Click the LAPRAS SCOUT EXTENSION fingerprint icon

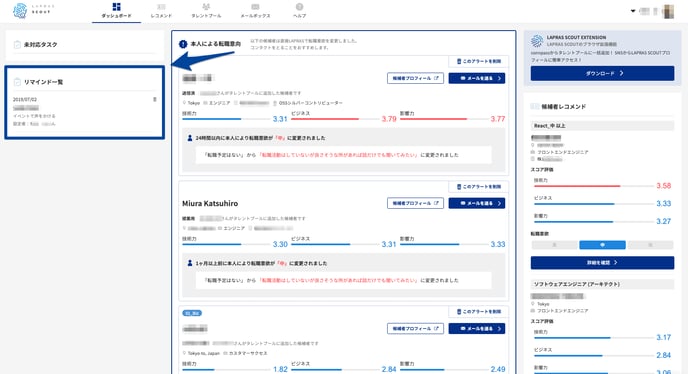(537, 41)
